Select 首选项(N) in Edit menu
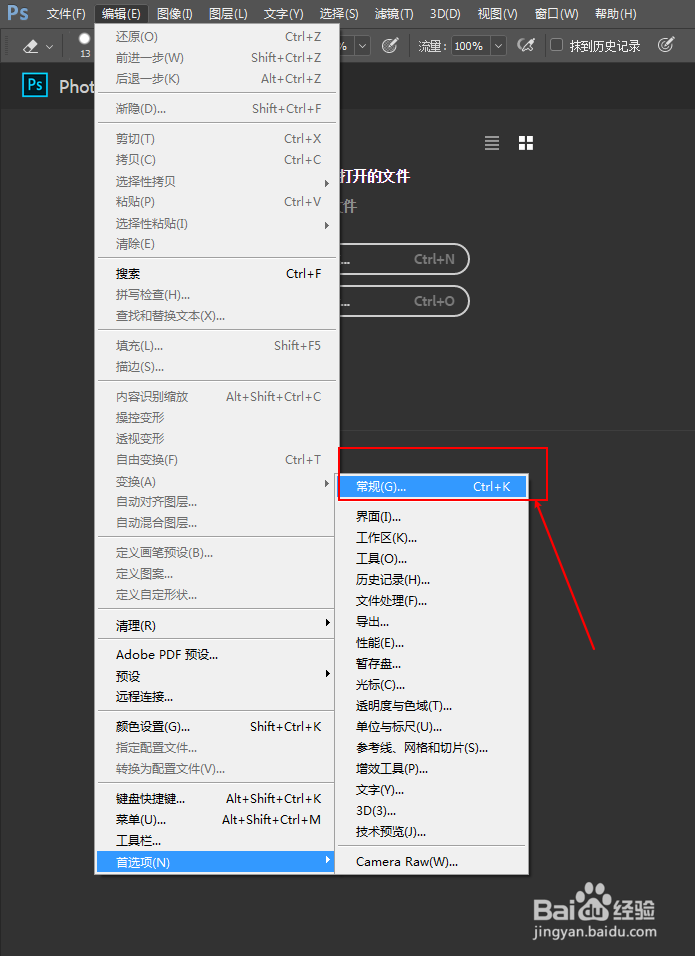The image size is (695, 956). pyautogui.click(x=216, y=862)
